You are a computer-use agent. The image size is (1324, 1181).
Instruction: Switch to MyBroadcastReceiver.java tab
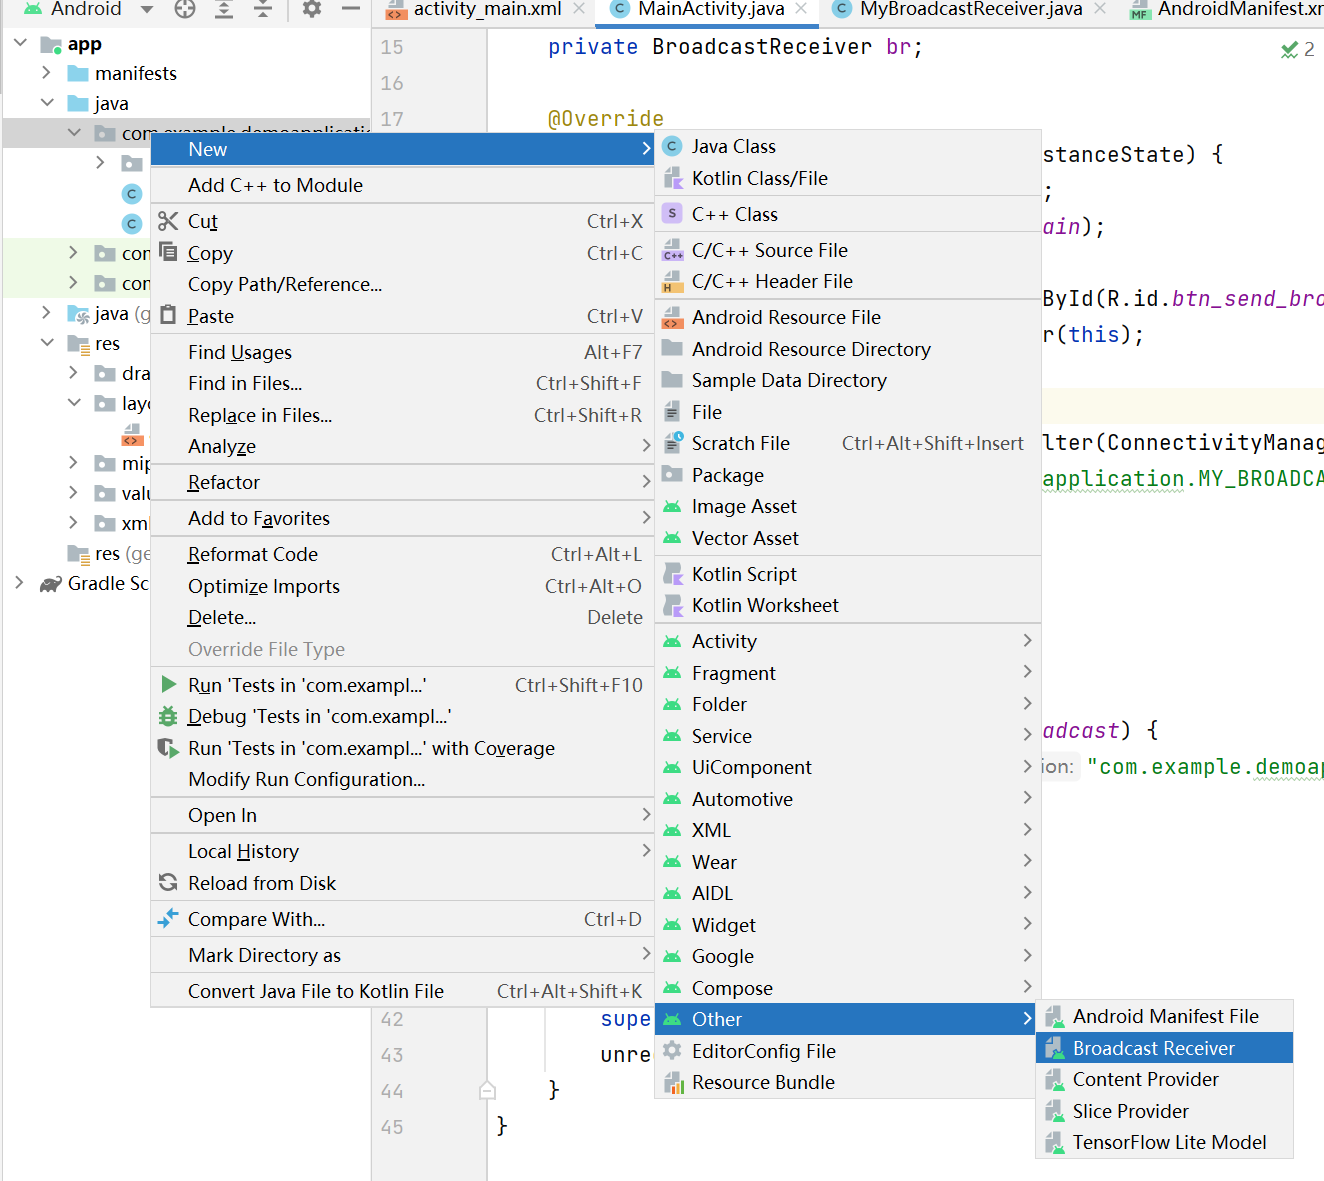coord(970,9)
